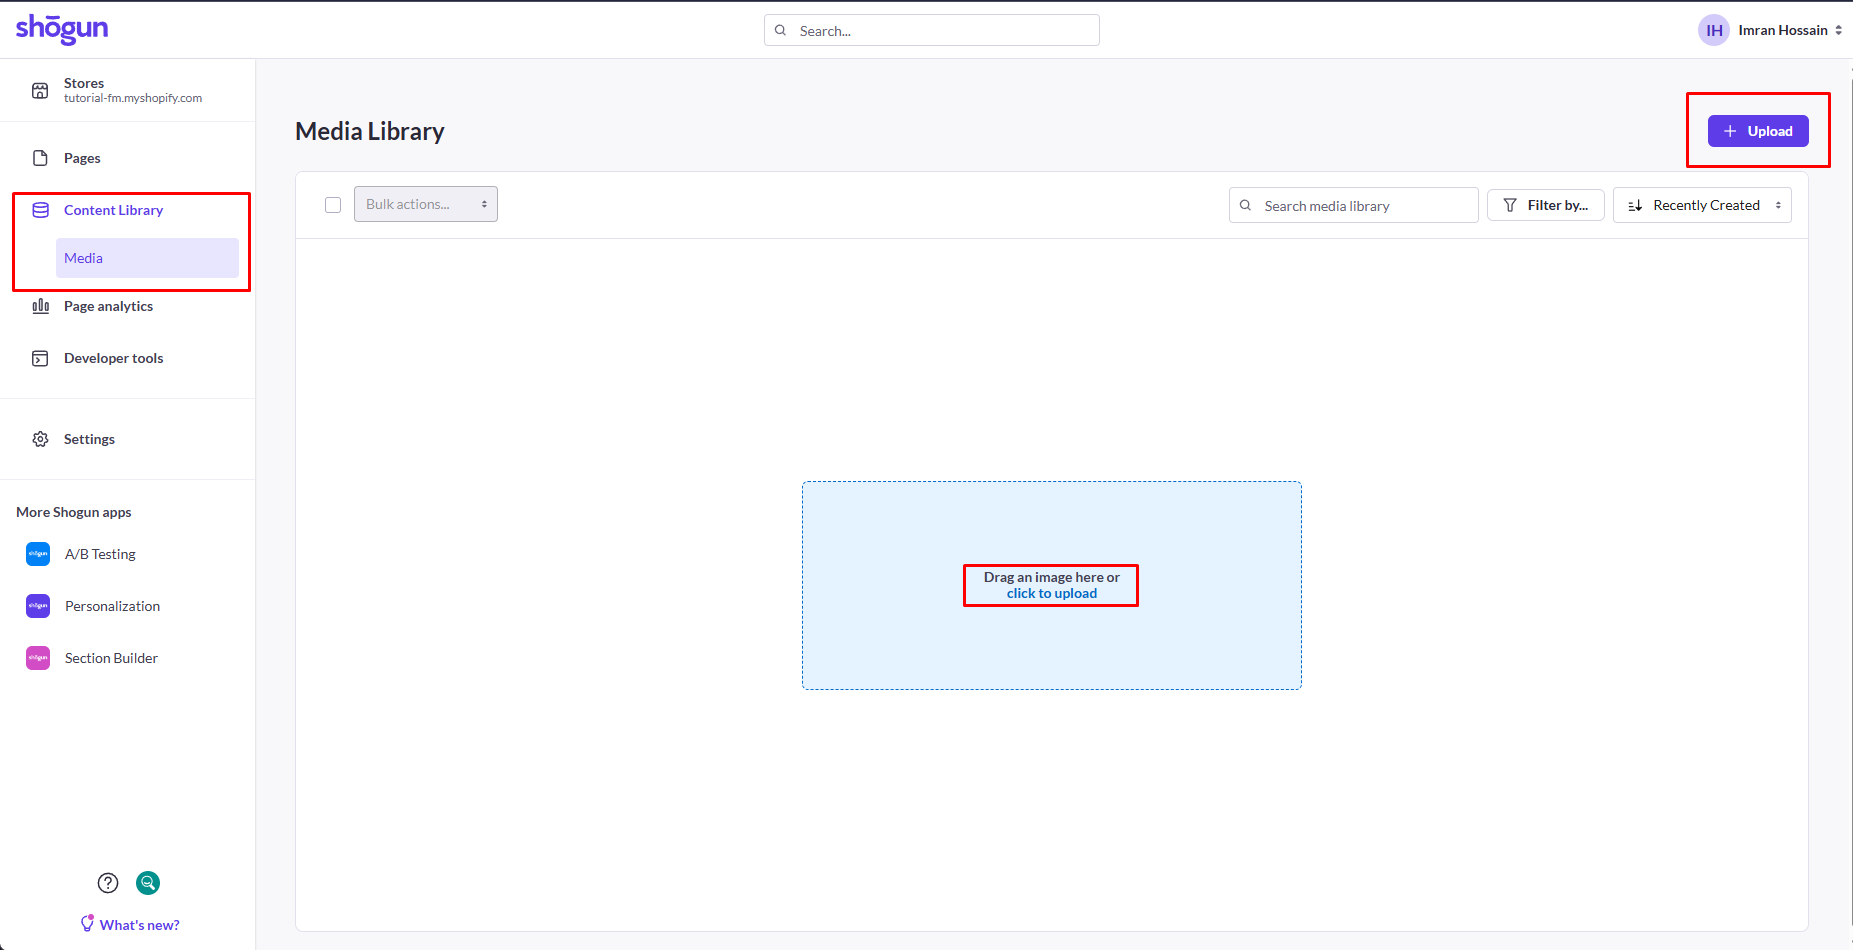Open Settings in the sidebar
Image resolution: width=1853 pixels, height=950 pixels.
(89, 439)
